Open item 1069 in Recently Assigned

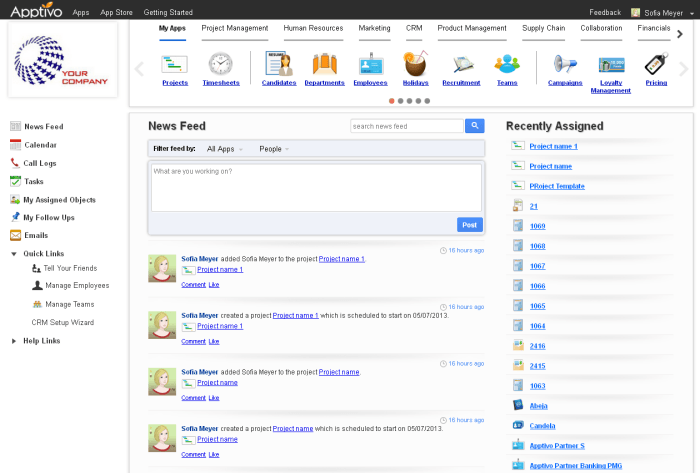point(538,226)
